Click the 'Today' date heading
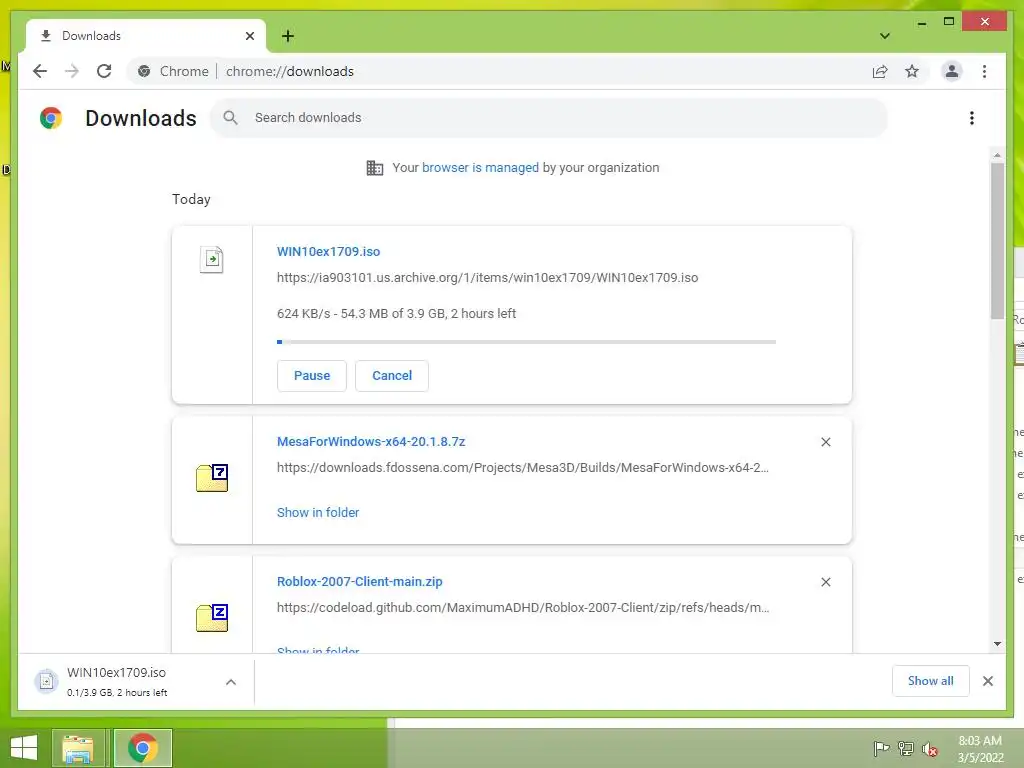1024x768 pixels. point(191,199)
